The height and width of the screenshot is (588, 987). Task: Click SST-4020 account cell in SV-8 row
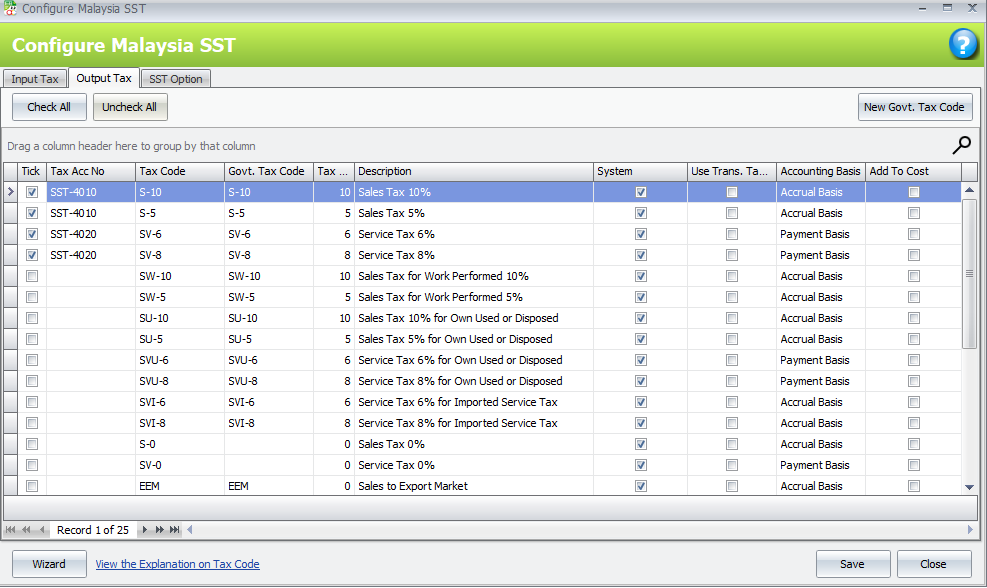(91, 255)
